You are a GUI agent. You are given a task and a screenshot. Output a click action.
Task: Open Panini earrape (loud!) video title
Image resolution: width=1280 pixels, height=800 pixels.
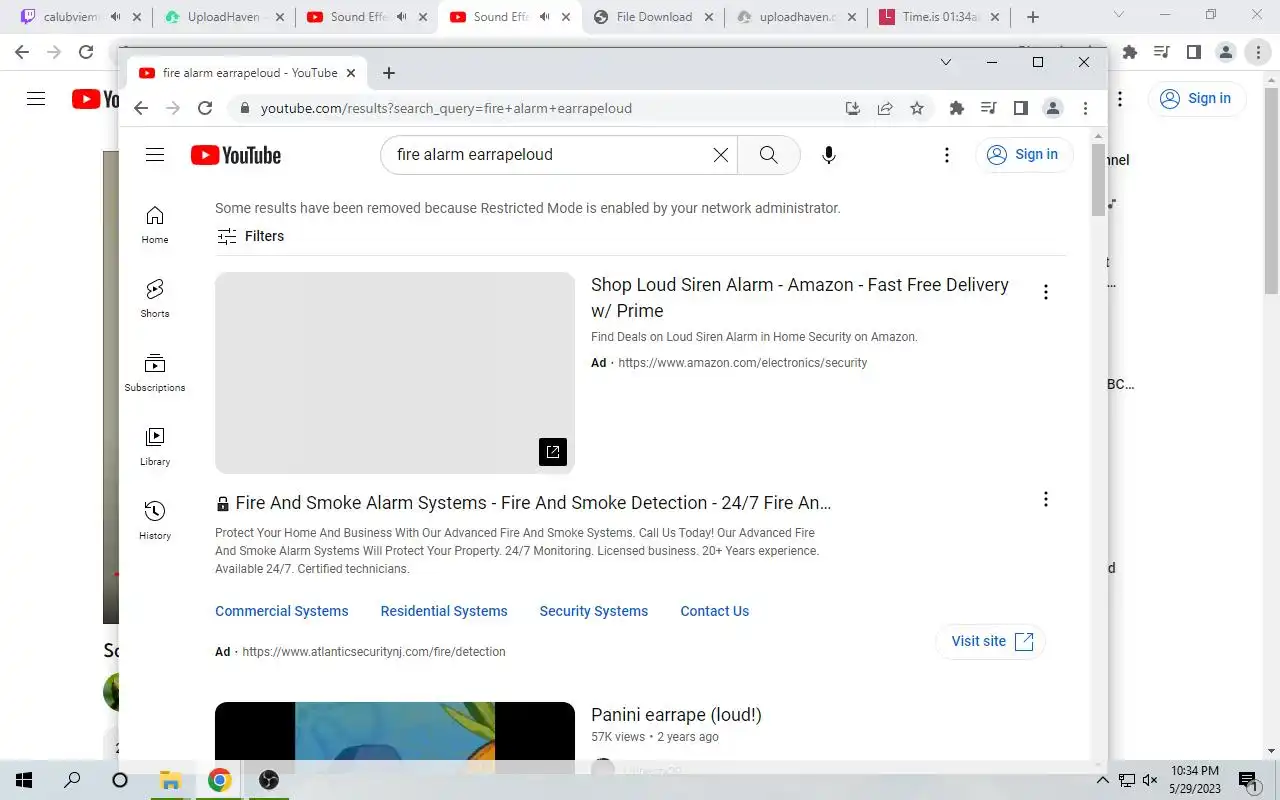(x=676, y=715)
